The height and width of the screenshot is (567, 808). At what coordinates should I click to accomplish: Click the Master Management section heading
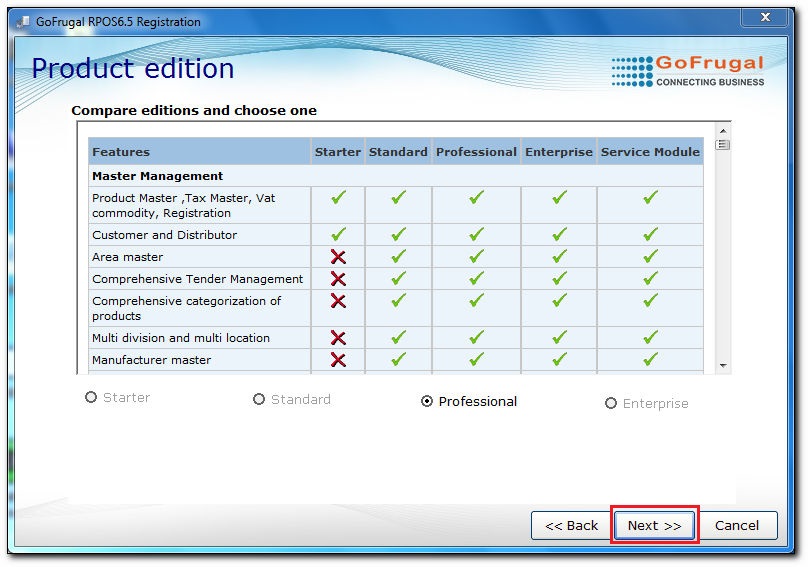[158, 176]
